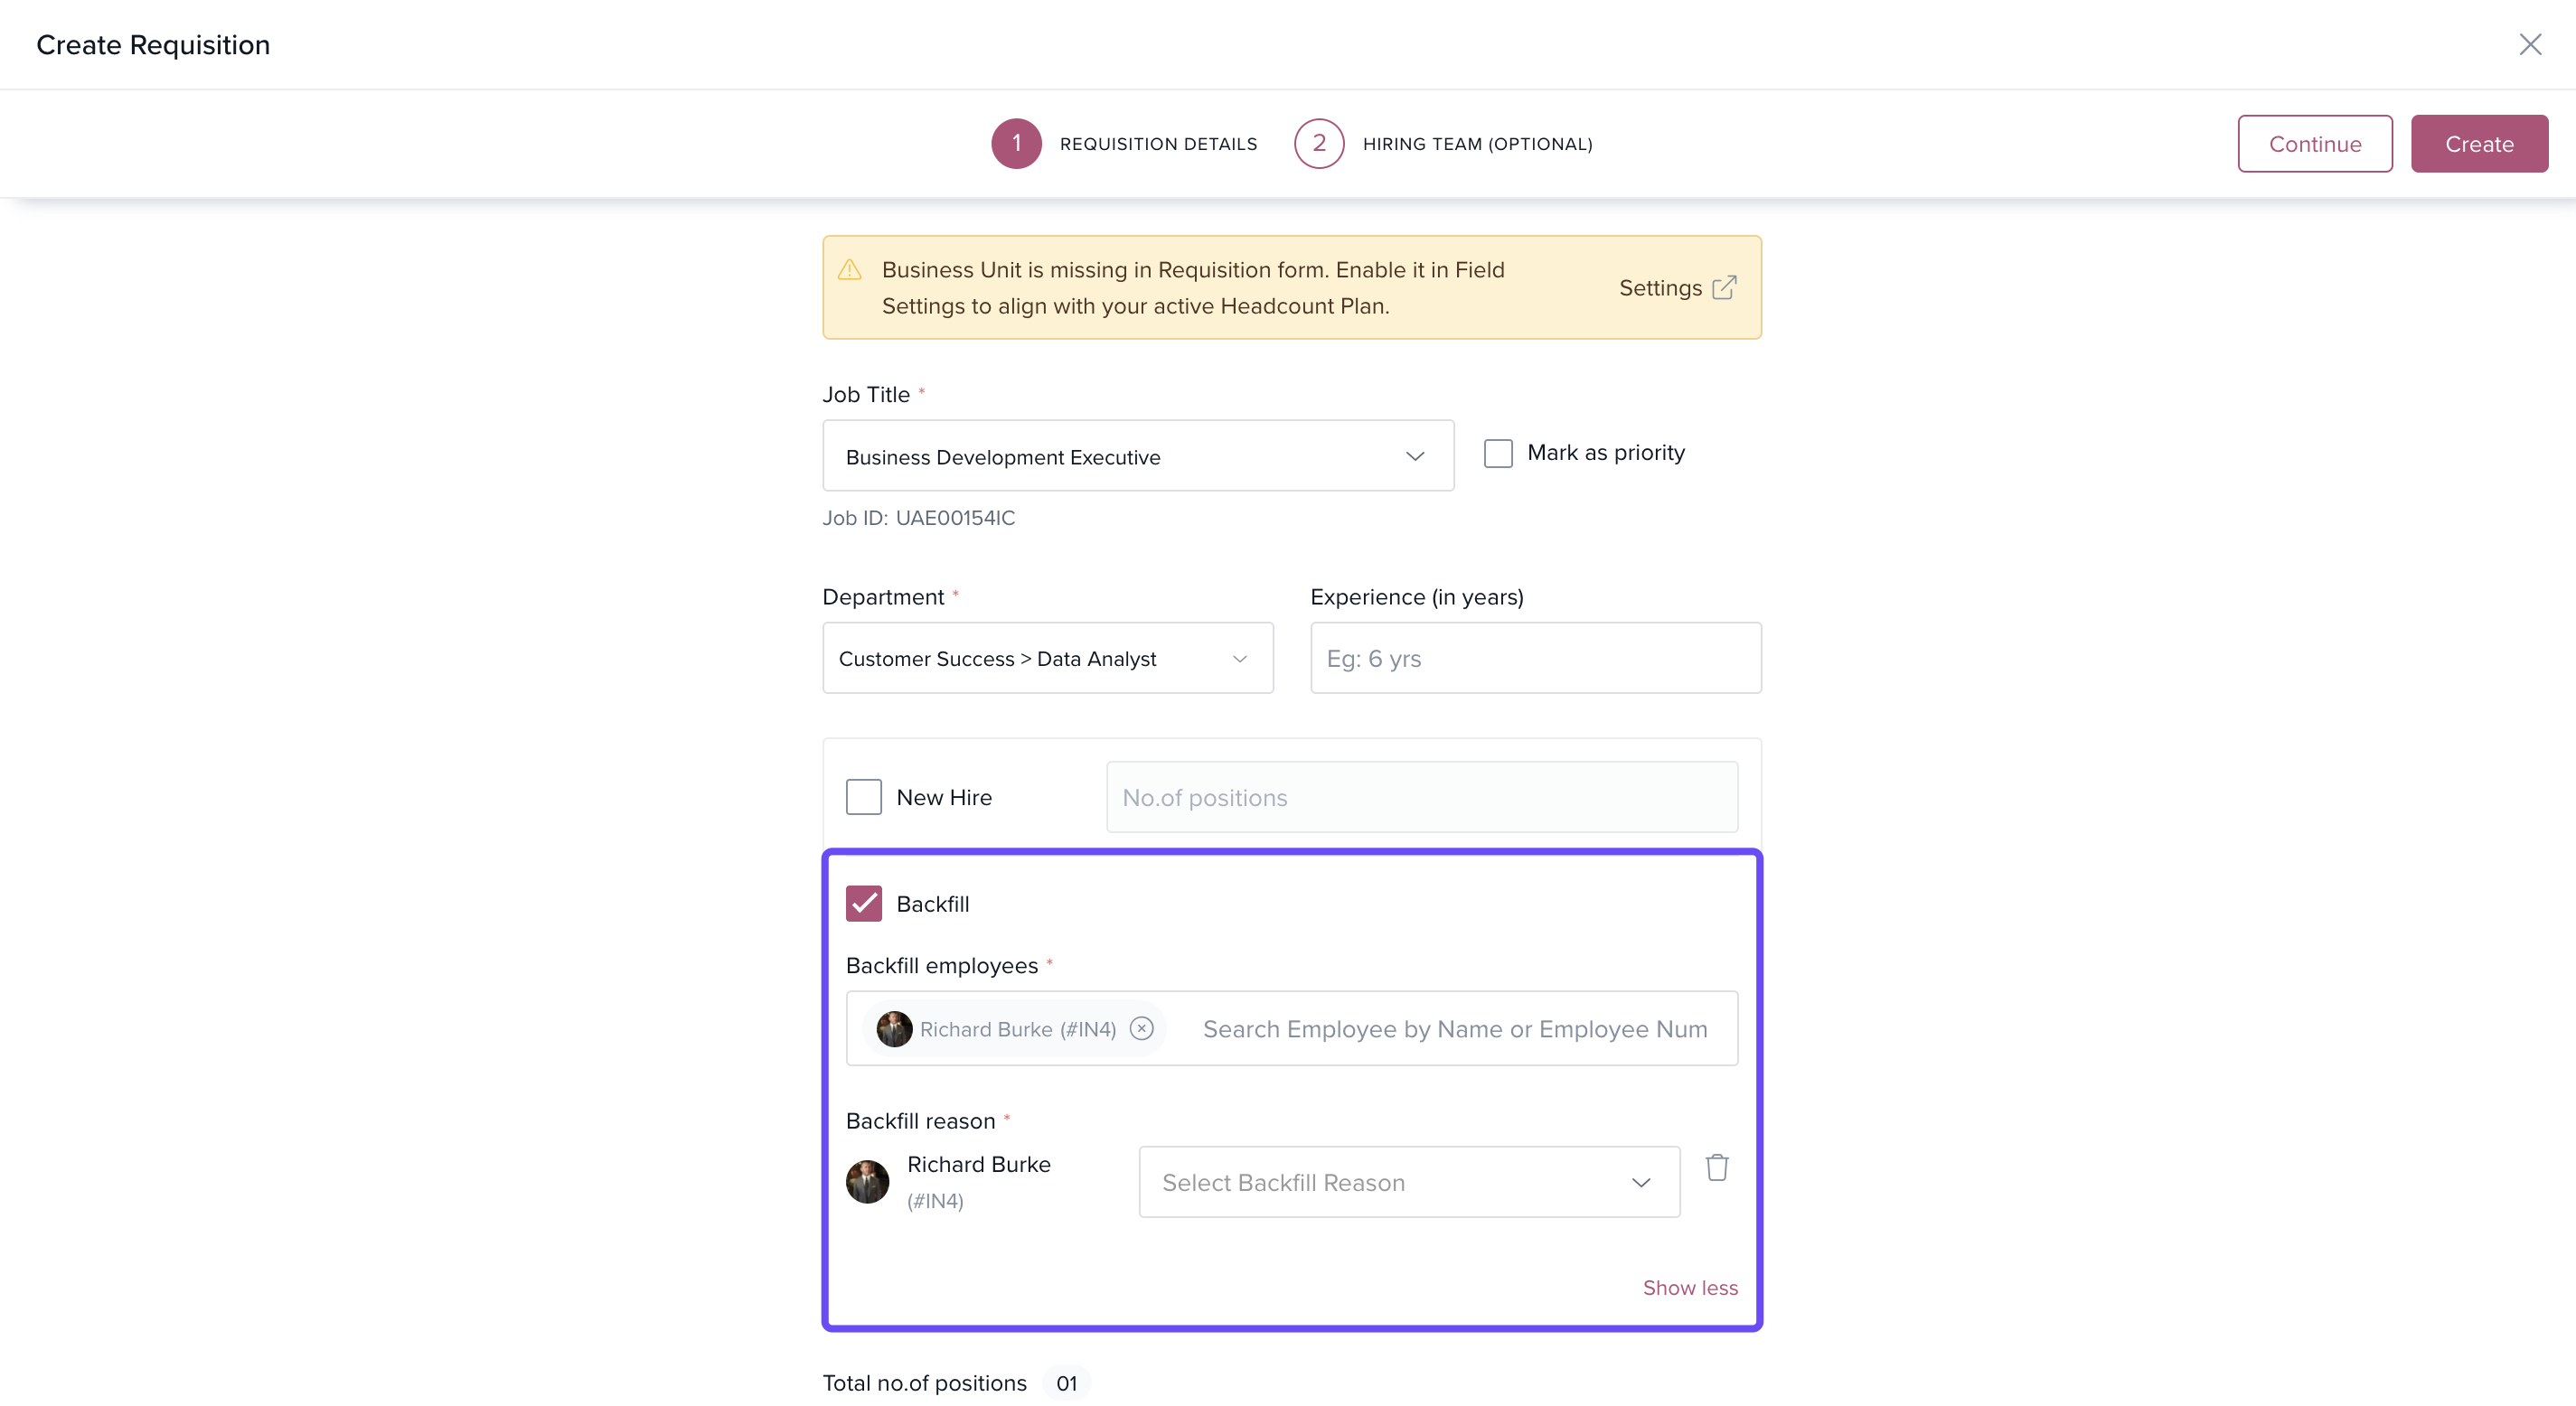
Task: Check the New Hire checkbox
Action: tap(863, 797)
